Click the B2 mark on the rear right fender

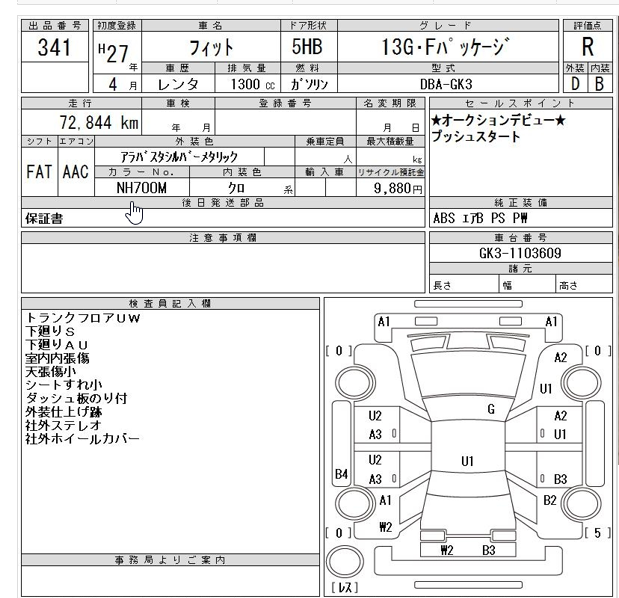coord(550,499)
